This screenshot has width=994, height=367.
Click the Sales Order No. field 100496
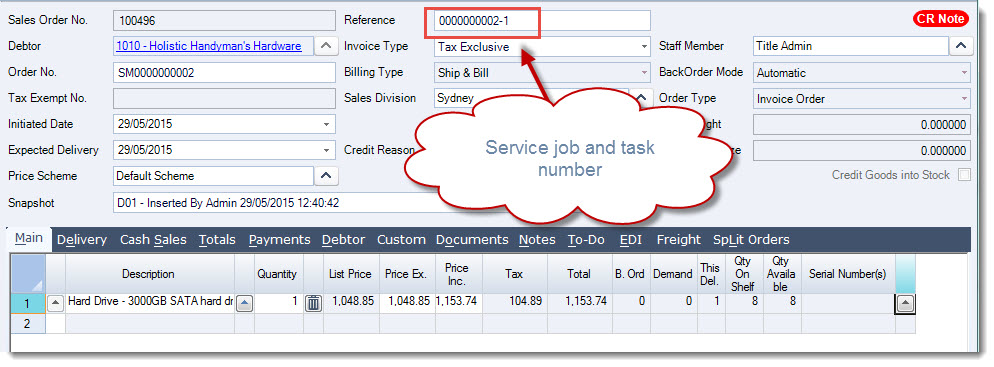coord(224,20)
